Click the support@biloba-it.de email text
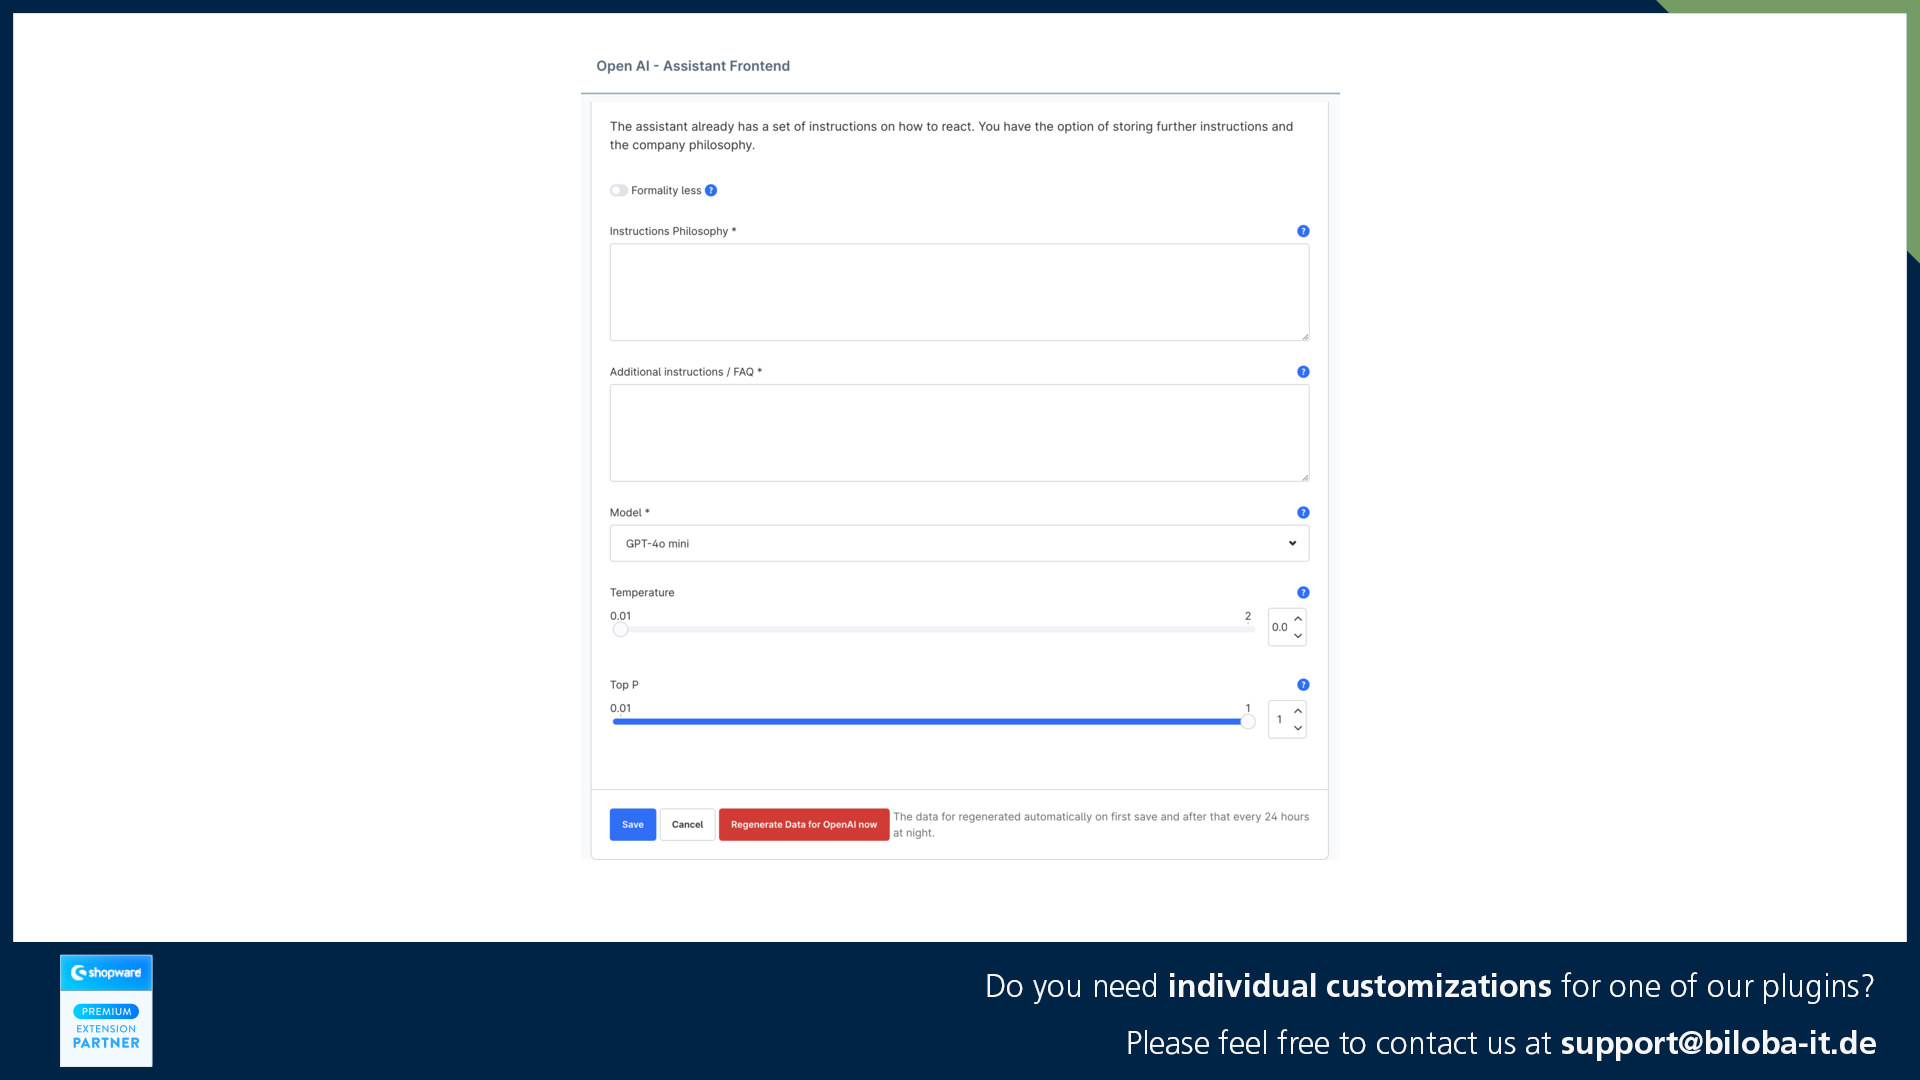The width and height of the screenshot is (1920, 1080). tap(1718, 1043)
